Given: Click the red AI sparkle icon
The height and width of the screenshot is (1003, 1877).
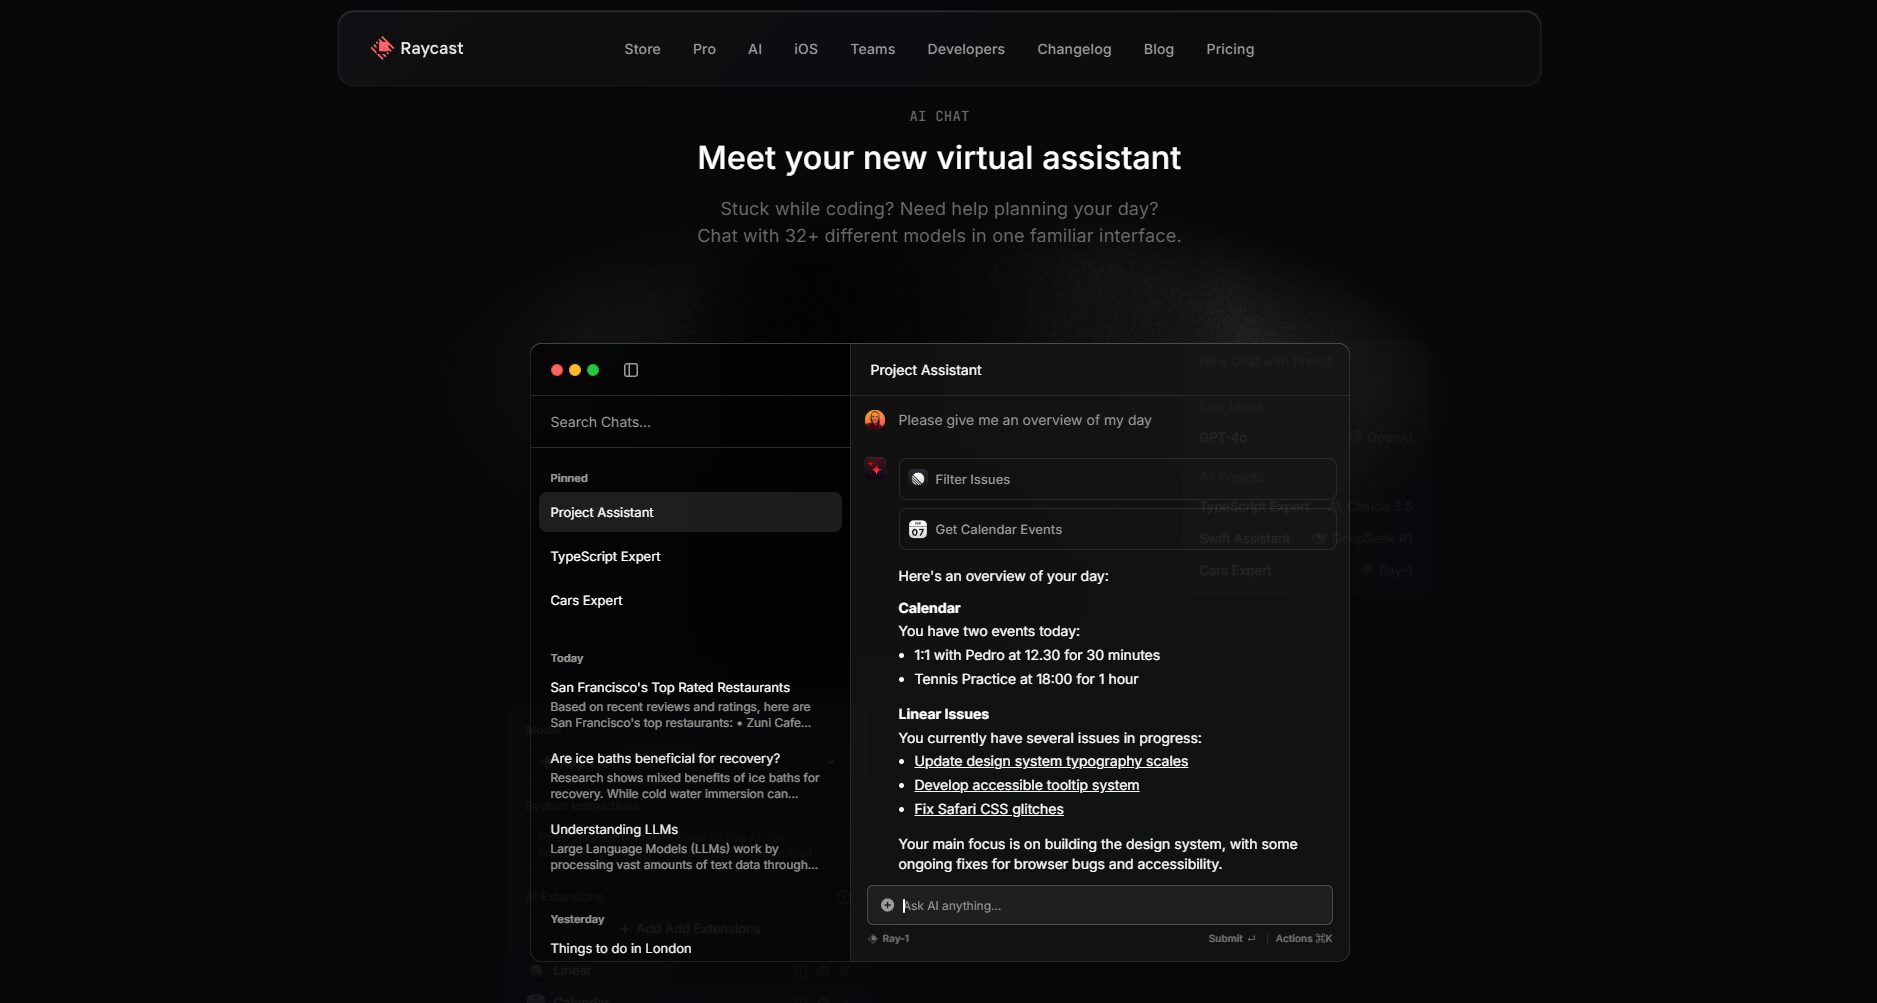Looking at the screenshot, I should [875, 468].
